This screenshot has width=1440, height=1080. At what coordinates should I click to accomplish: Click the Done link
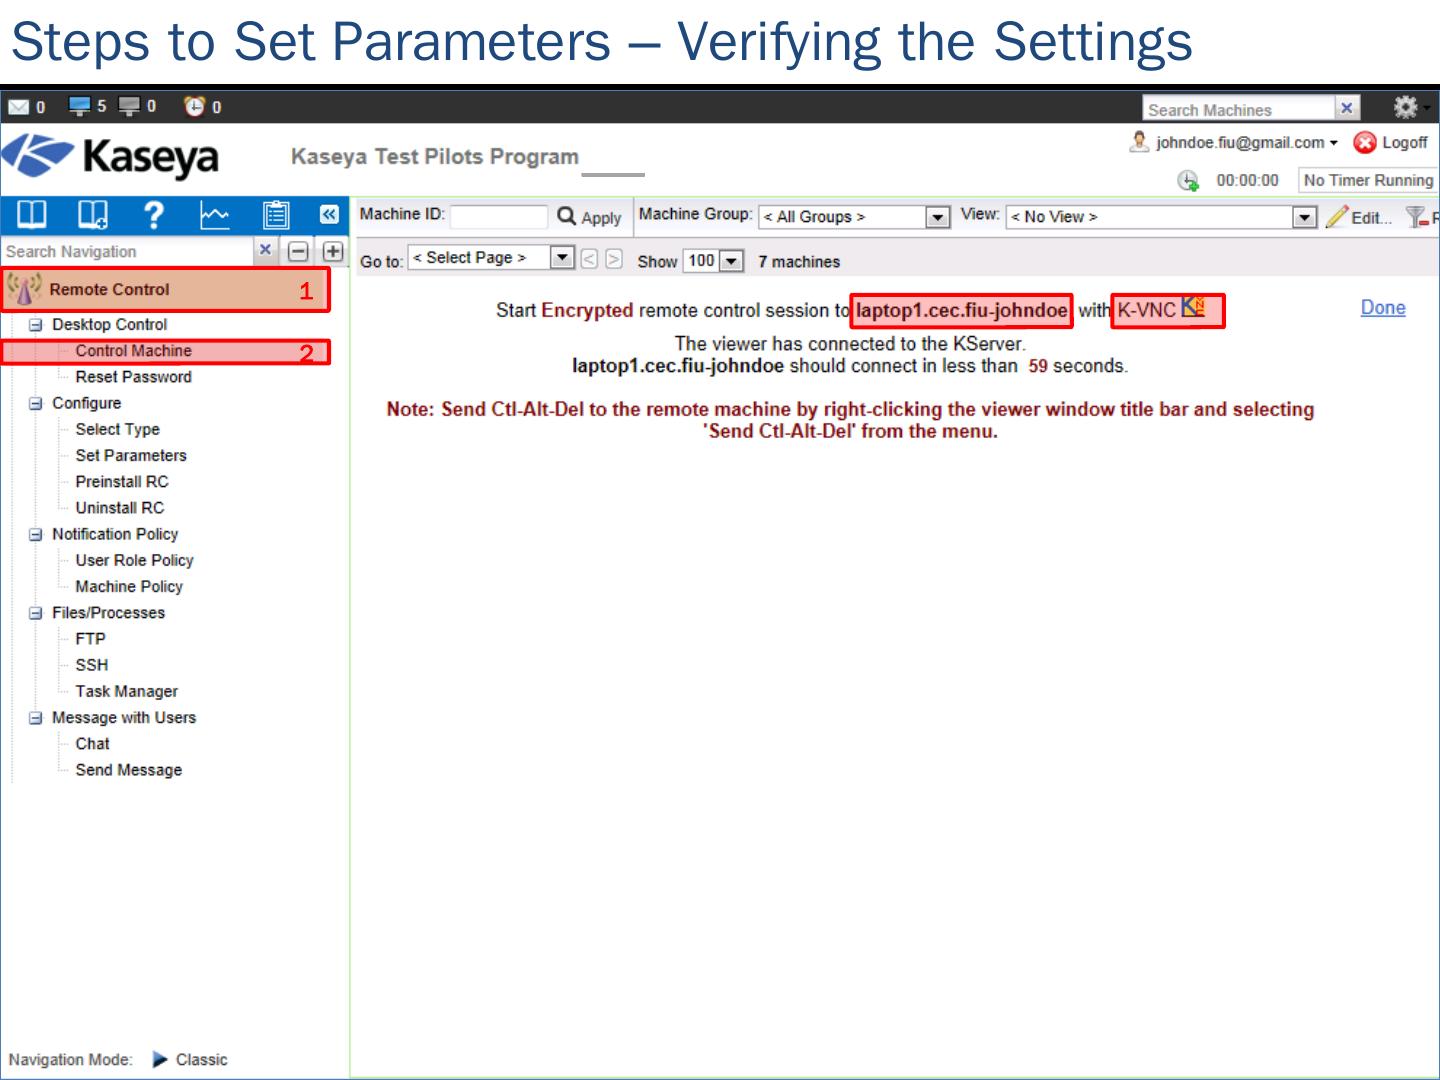(1383, 308)
